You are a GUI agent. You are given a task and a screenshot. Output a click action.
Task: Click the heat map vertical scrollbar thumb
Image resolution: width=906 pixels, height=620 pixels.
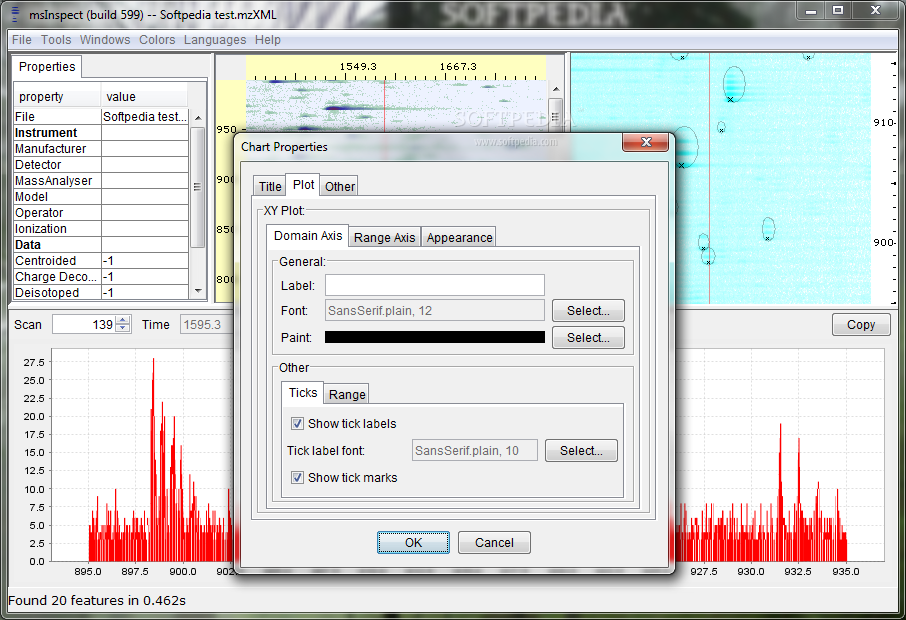[555, 118]
